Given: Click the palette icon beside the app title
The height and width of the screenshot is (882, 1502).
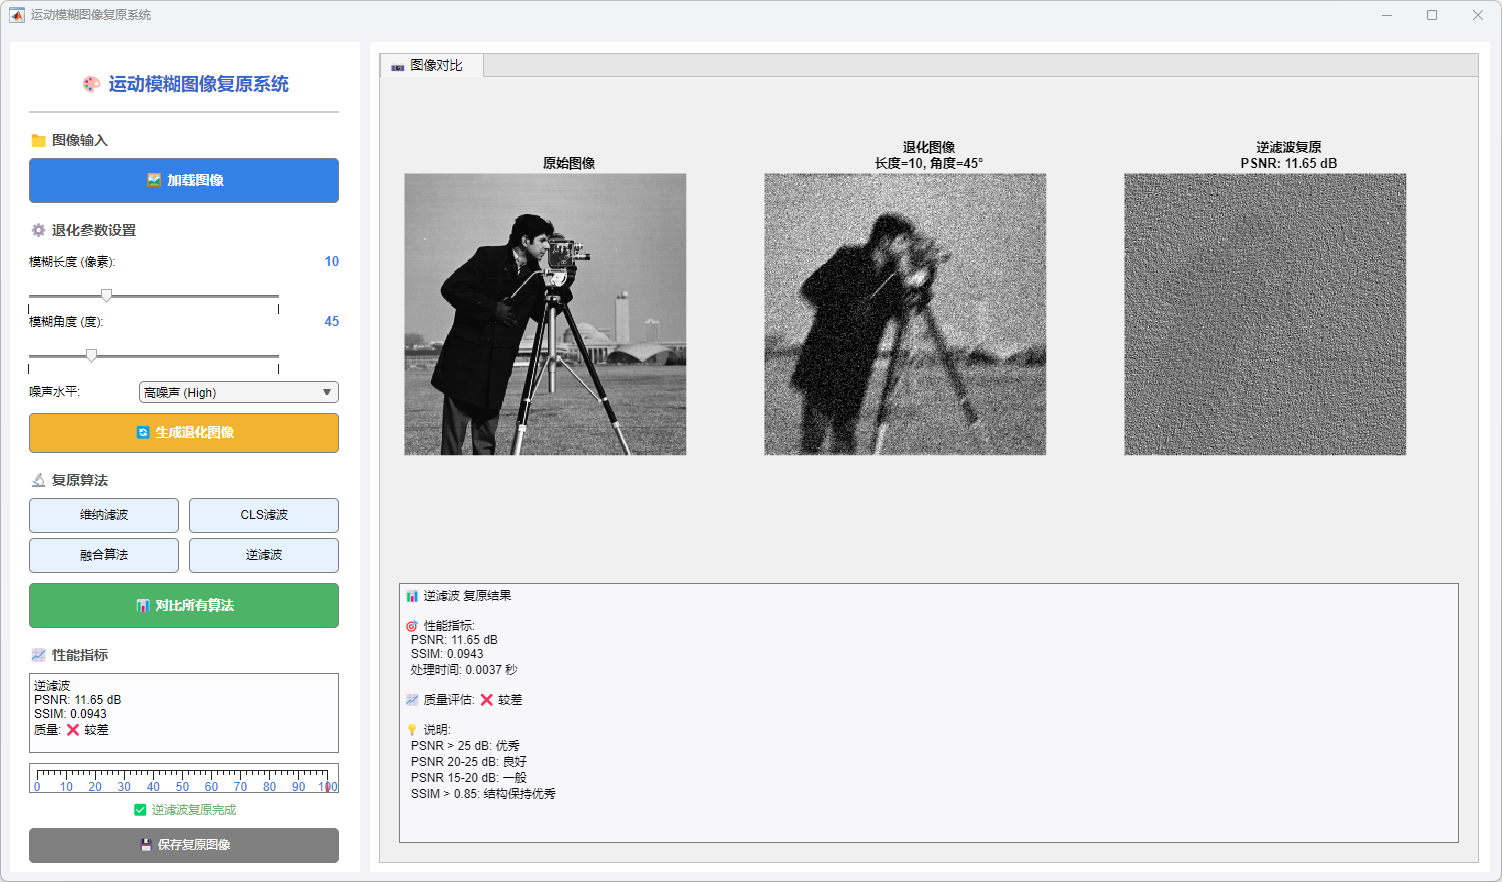Looking at the screenshot, I should pos(91,84).
